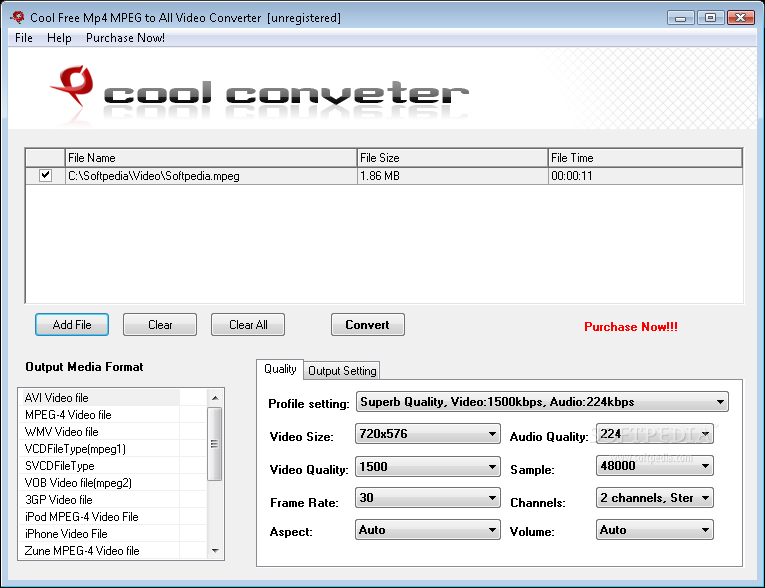Select WMV Video file format
Viewport: 765px width, 588px height.
click(113, 432)
